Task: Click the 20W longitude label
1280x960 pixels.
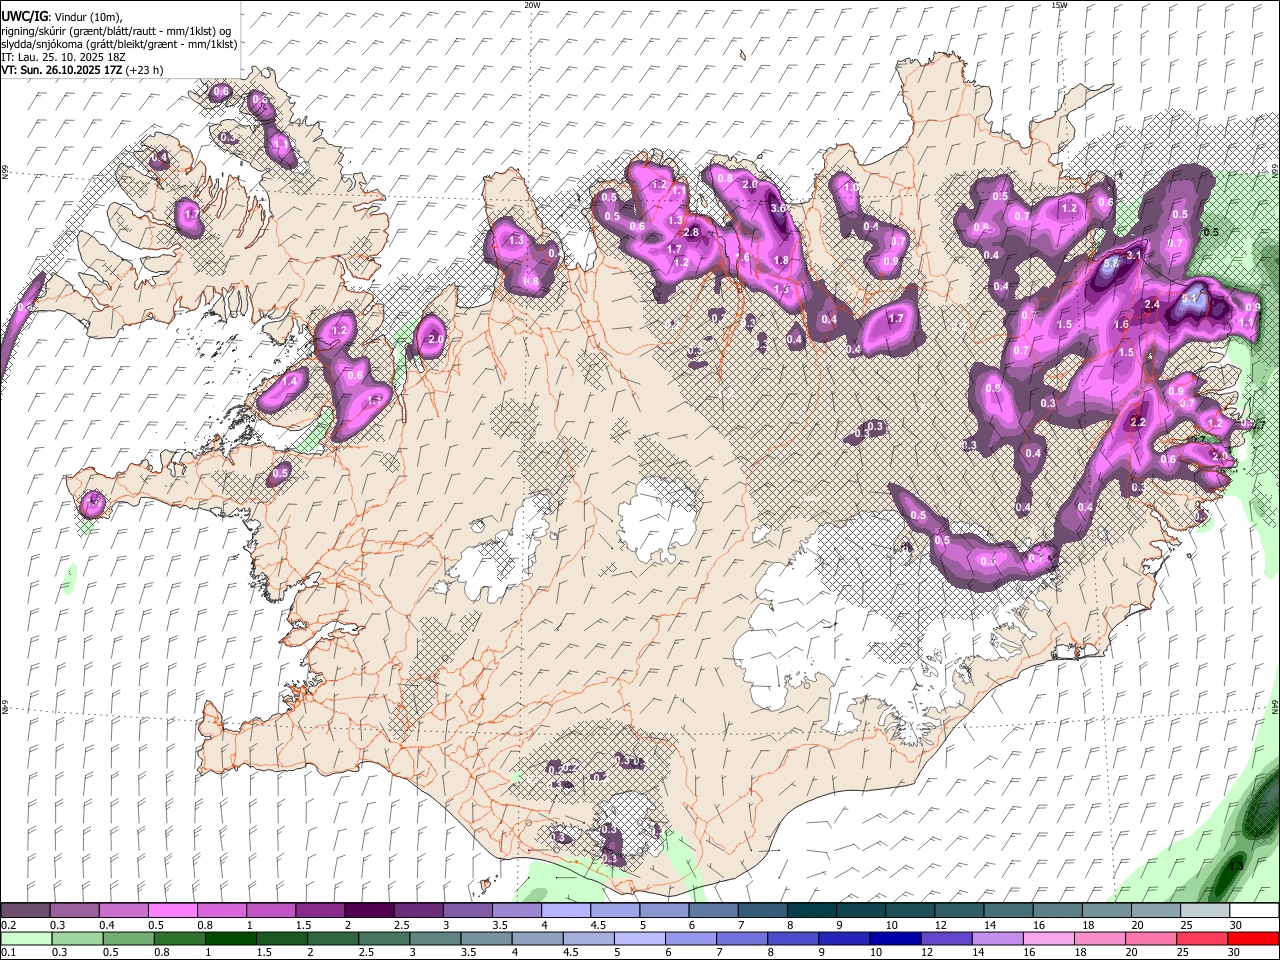Action: [x=532, y=5]
